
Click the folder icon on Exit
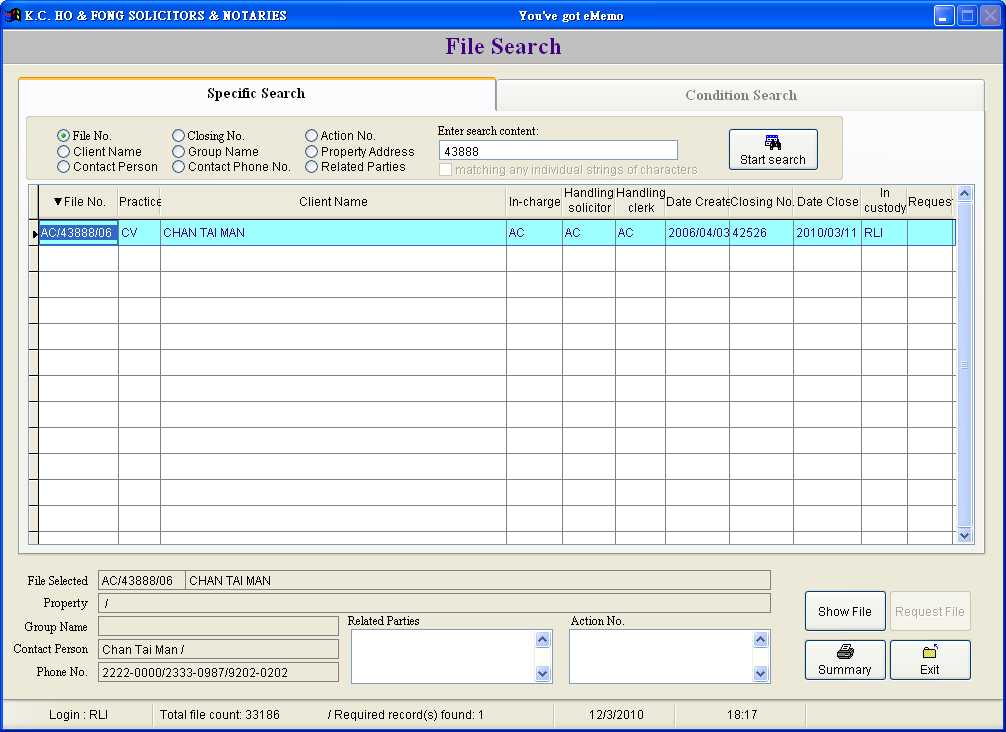930,652
